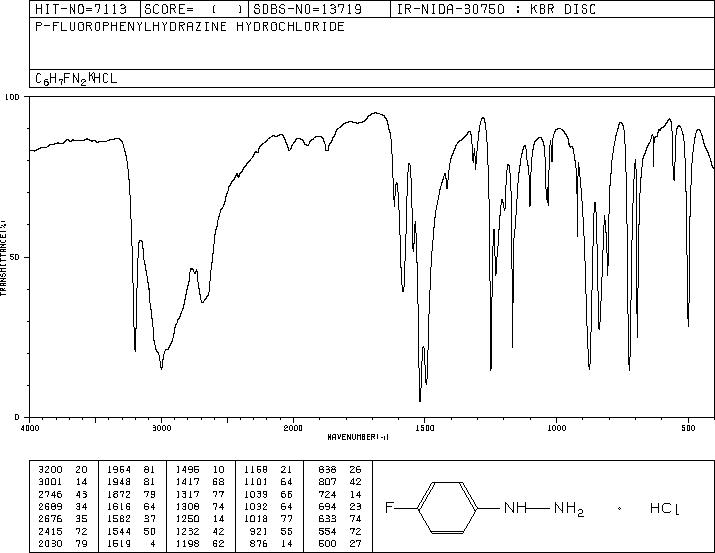Select the IR-NIDA-30750 : KBR DISC label

[497, 9]
